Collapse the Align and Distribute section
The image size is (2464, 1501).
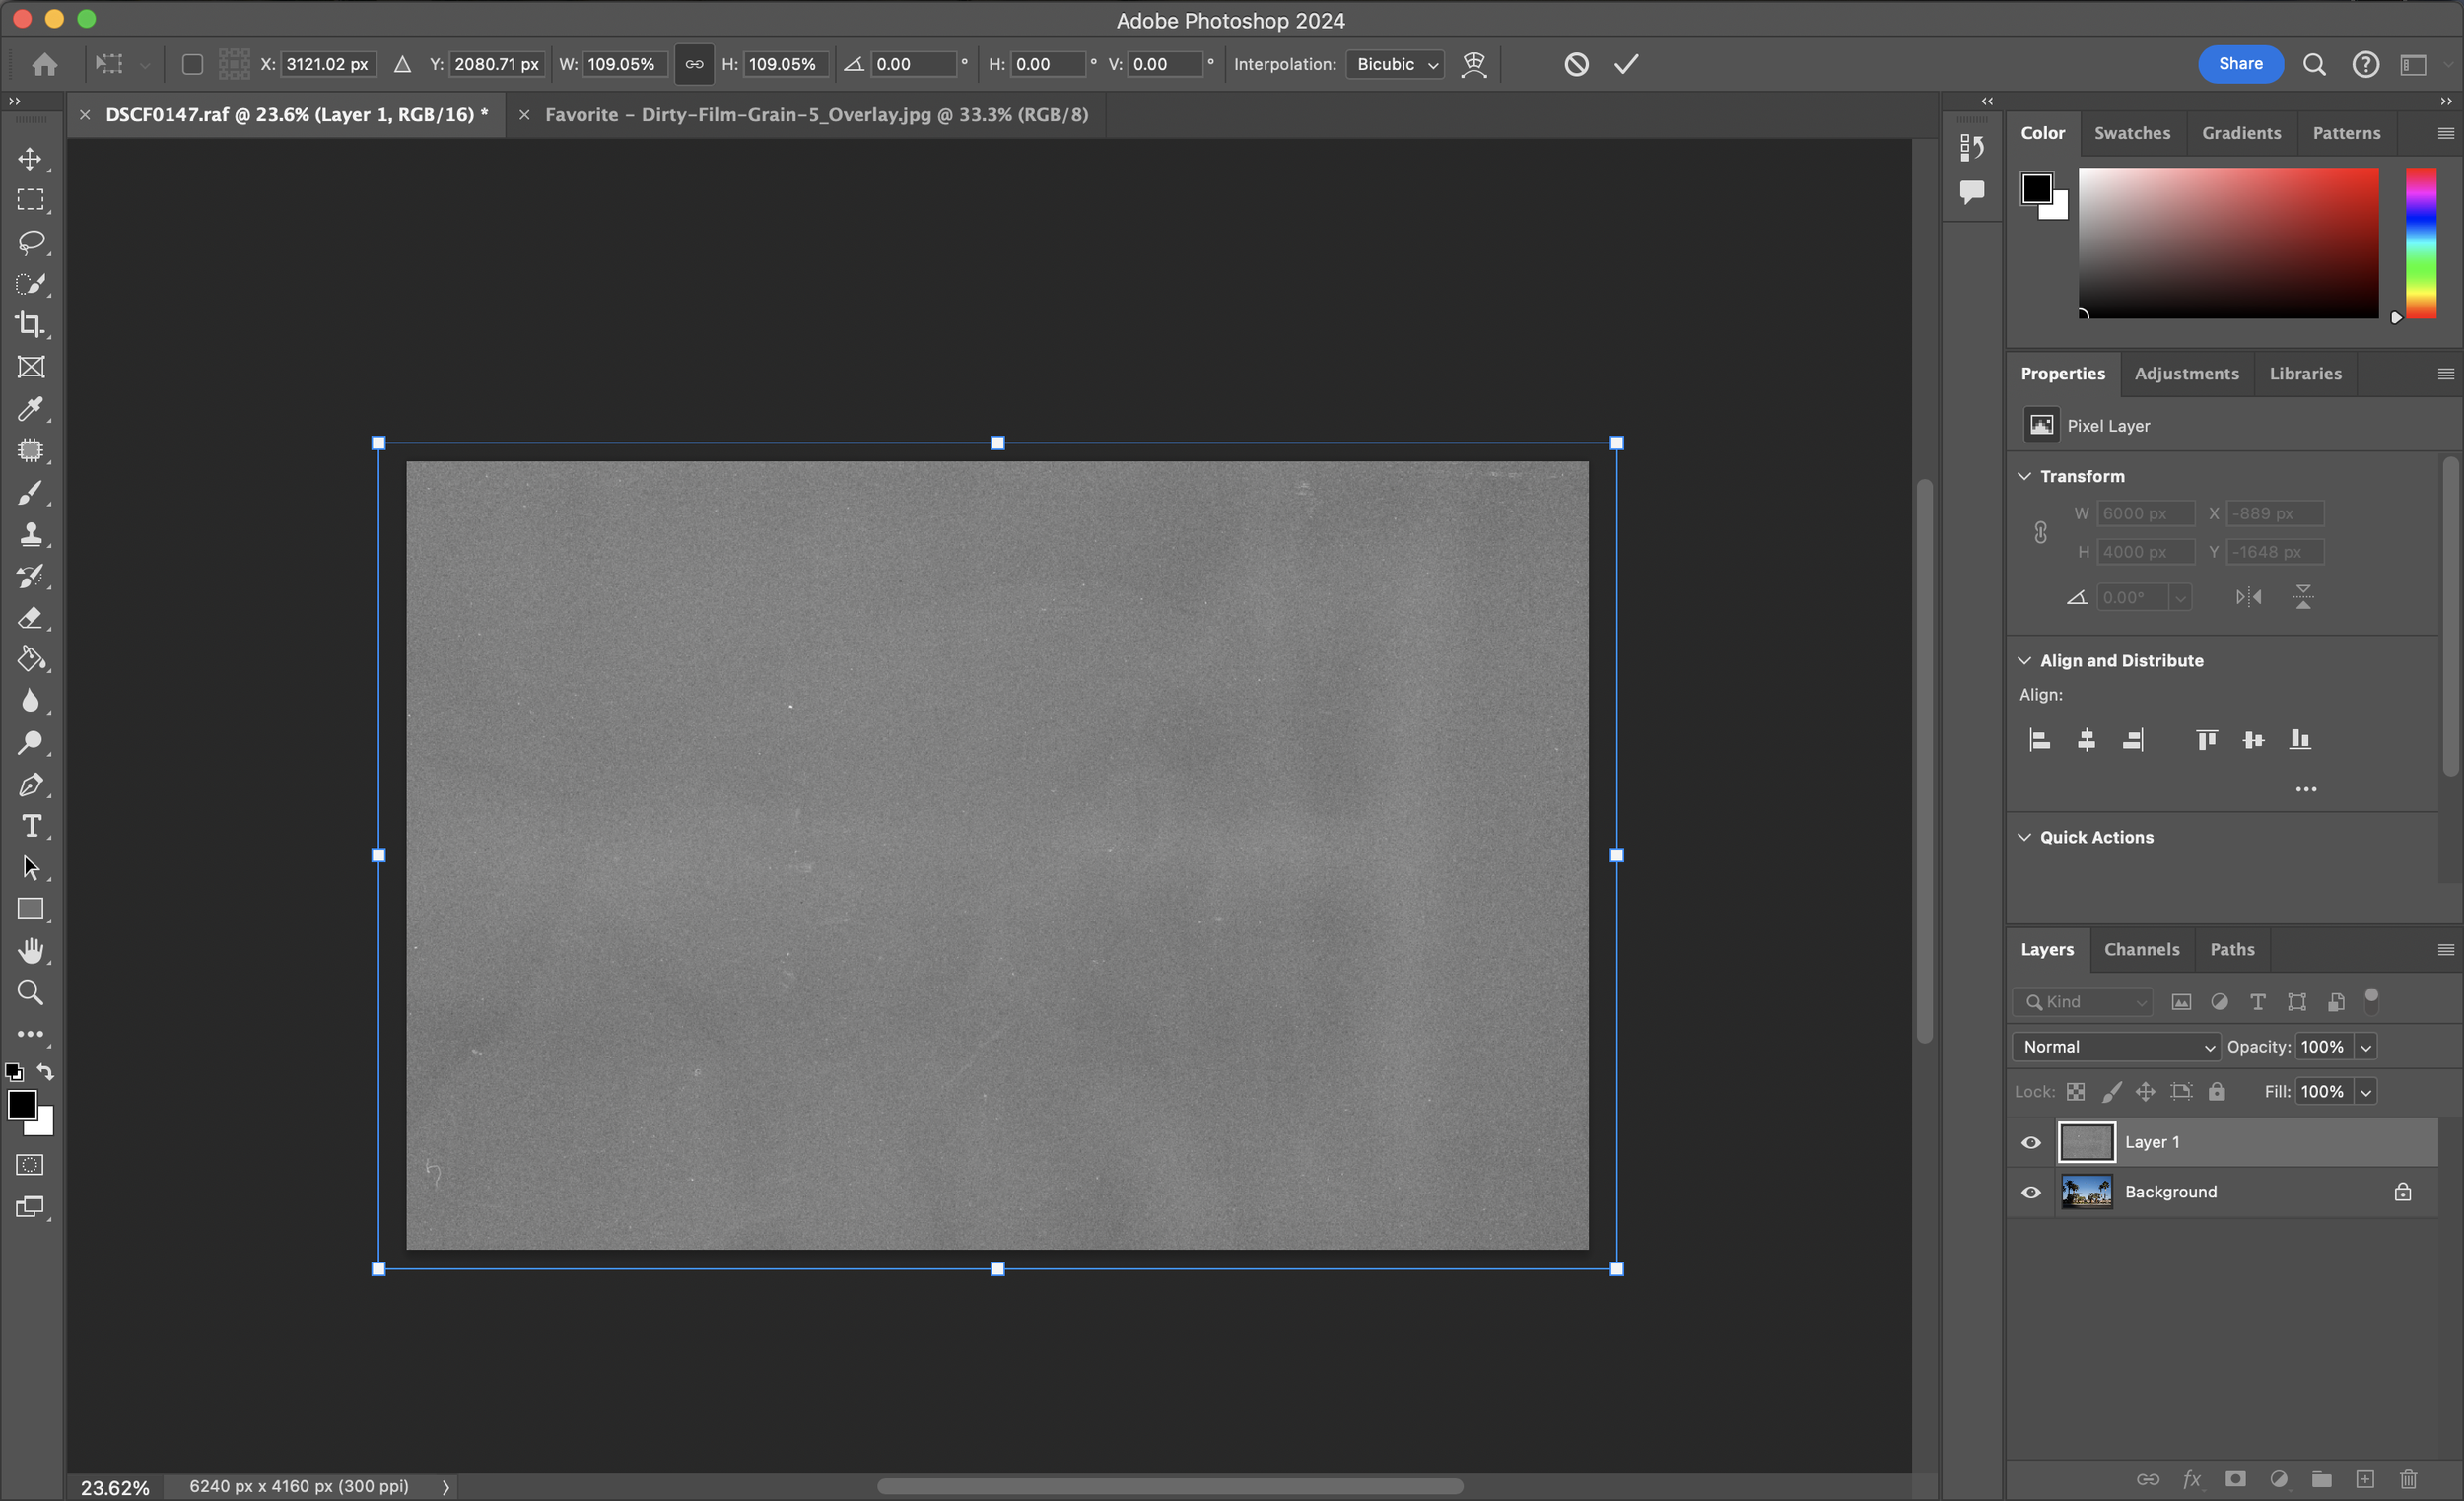coord(2025,661)
